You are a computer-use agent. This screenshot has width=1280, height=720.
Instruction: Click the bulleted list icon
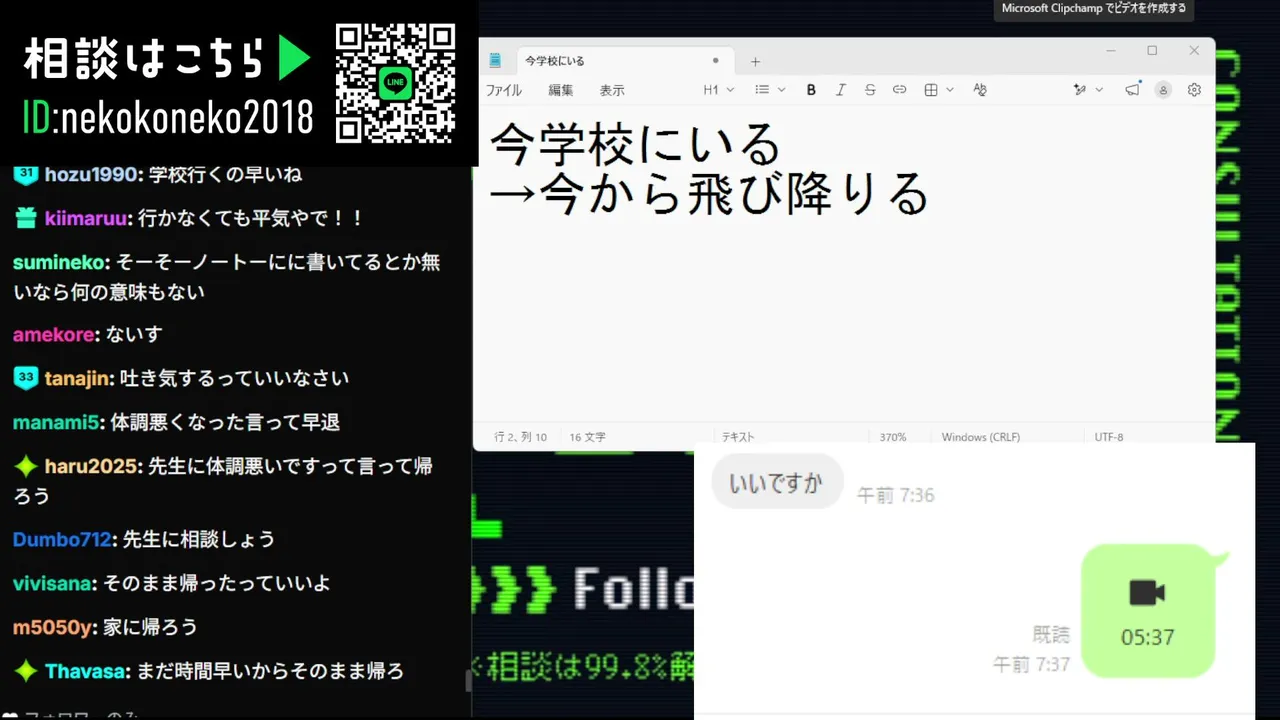pyautogui.click(x=762, y=90)
